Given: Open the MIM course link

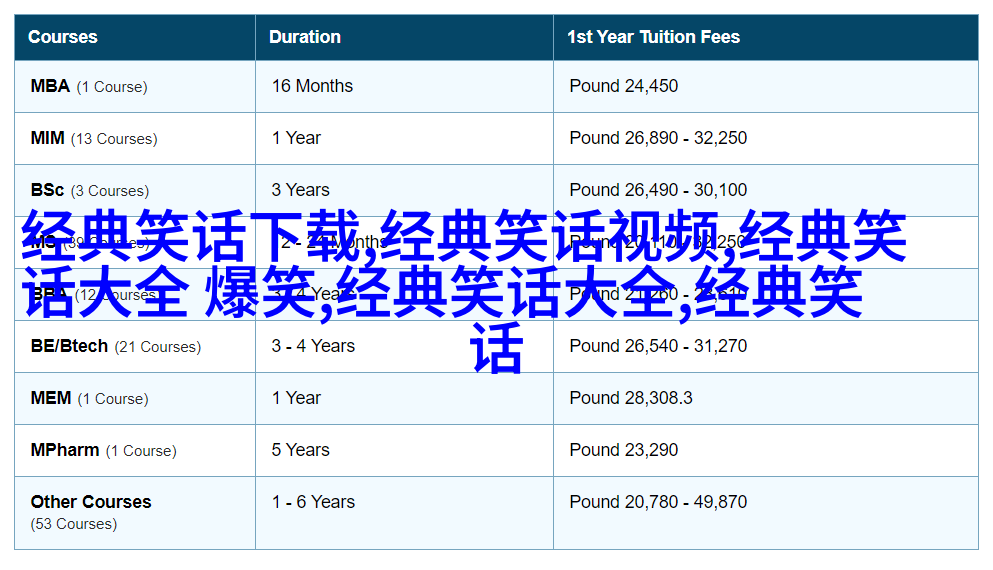Looking at the screenshot, I should click(47, 138).
